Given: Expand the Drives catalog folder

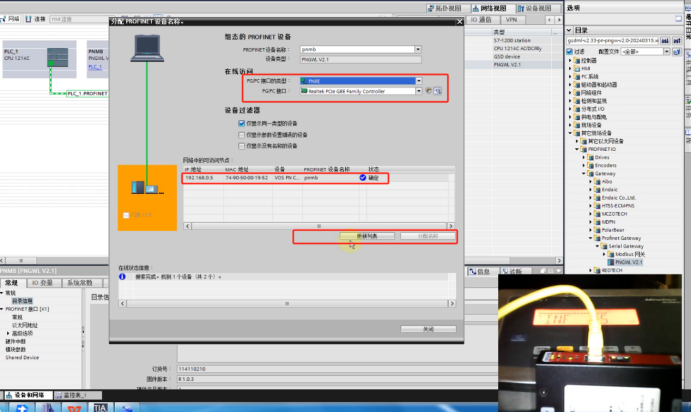Looking at the screenshot, I should [584, 157].
